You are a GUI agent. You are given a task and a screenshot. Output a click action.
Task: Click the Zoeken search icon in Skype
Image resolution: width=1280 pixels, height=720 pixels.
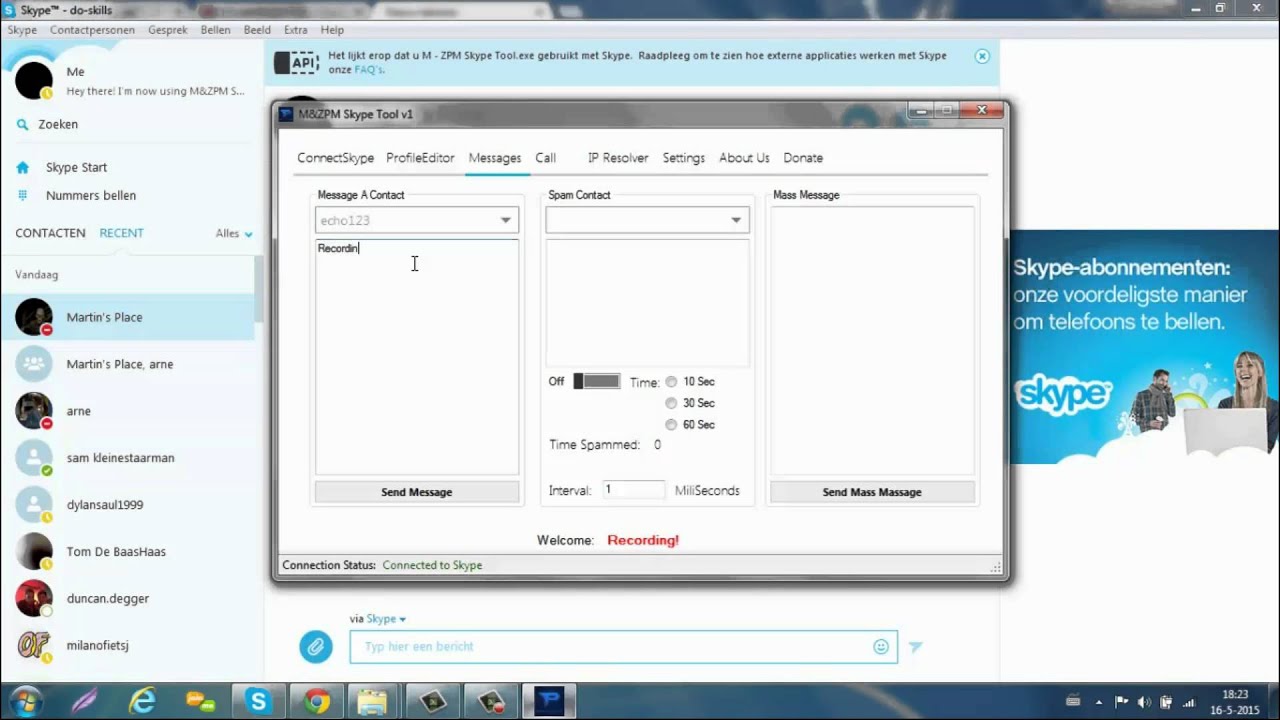pyautogui.click(x=22, y=125)
